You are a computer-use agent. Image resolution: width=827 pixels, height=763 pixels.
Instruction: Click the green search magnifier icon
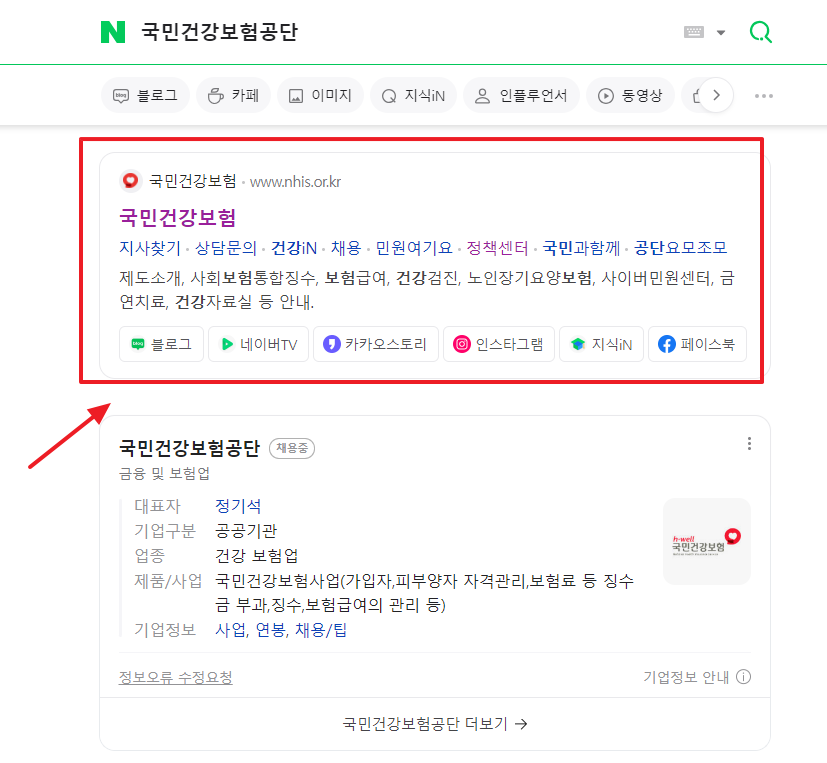pos(761,32)
